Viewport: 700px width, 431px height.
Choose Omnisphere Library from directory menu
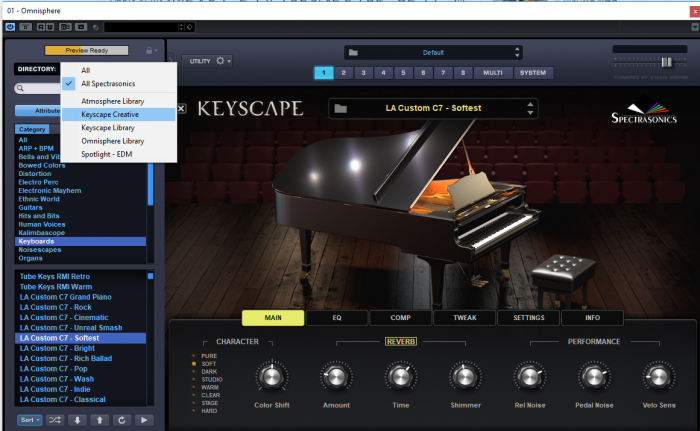click(119, 141)
